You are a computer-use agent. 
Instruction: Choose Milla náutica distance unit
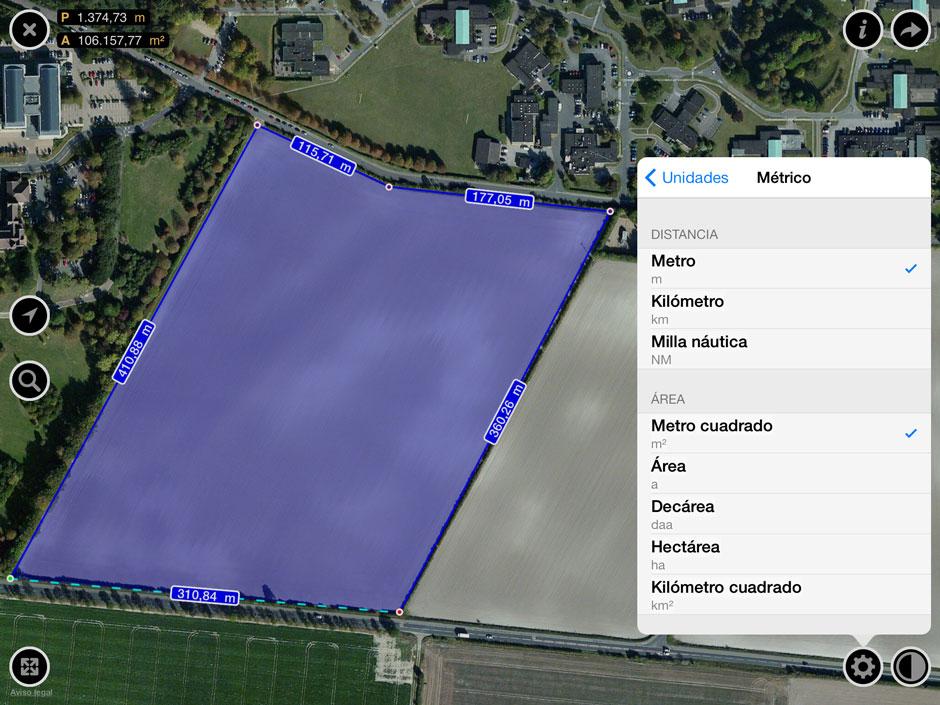pos(783,349)
